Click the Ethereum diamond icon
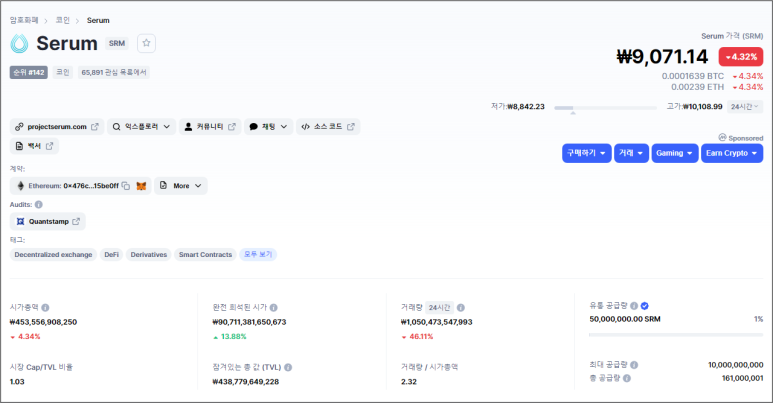Viewport: 773px width, 403px height. coord(21,186)
